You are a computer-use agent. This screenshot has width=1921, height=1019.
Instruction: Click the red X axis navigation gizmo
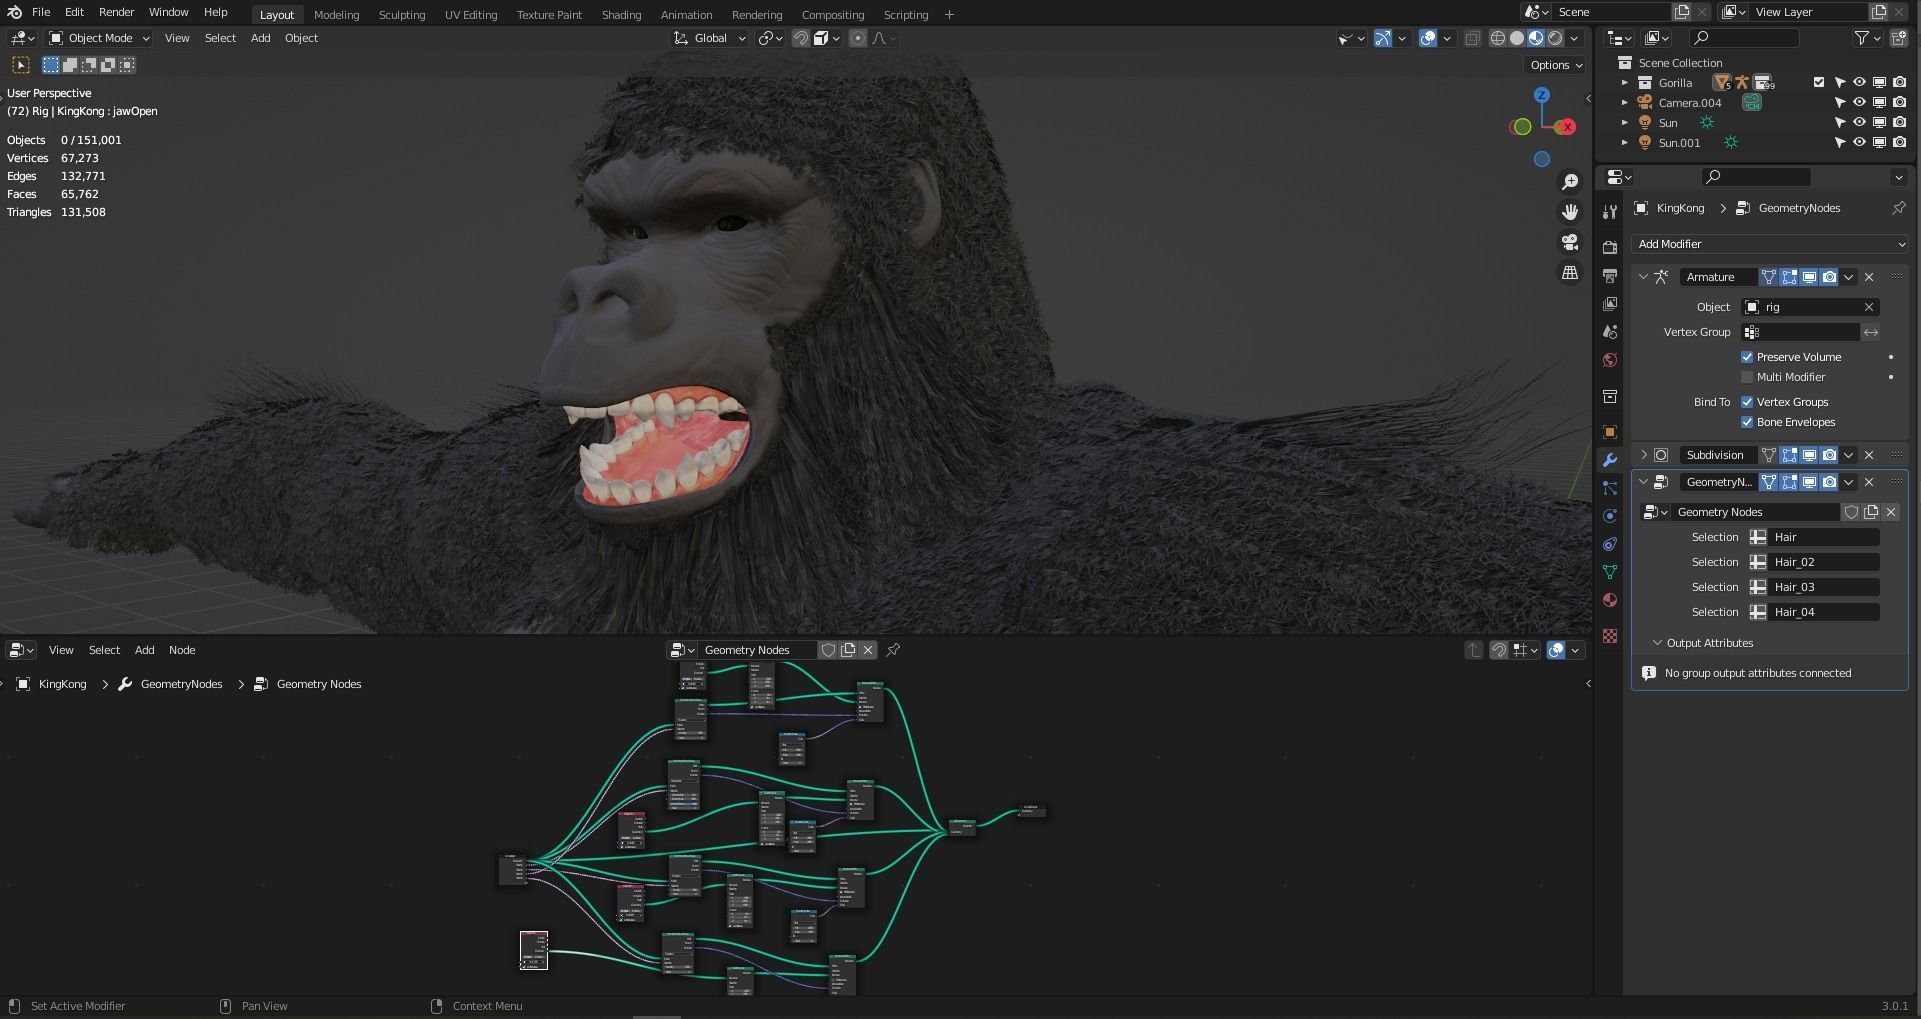click(1567, 127)
